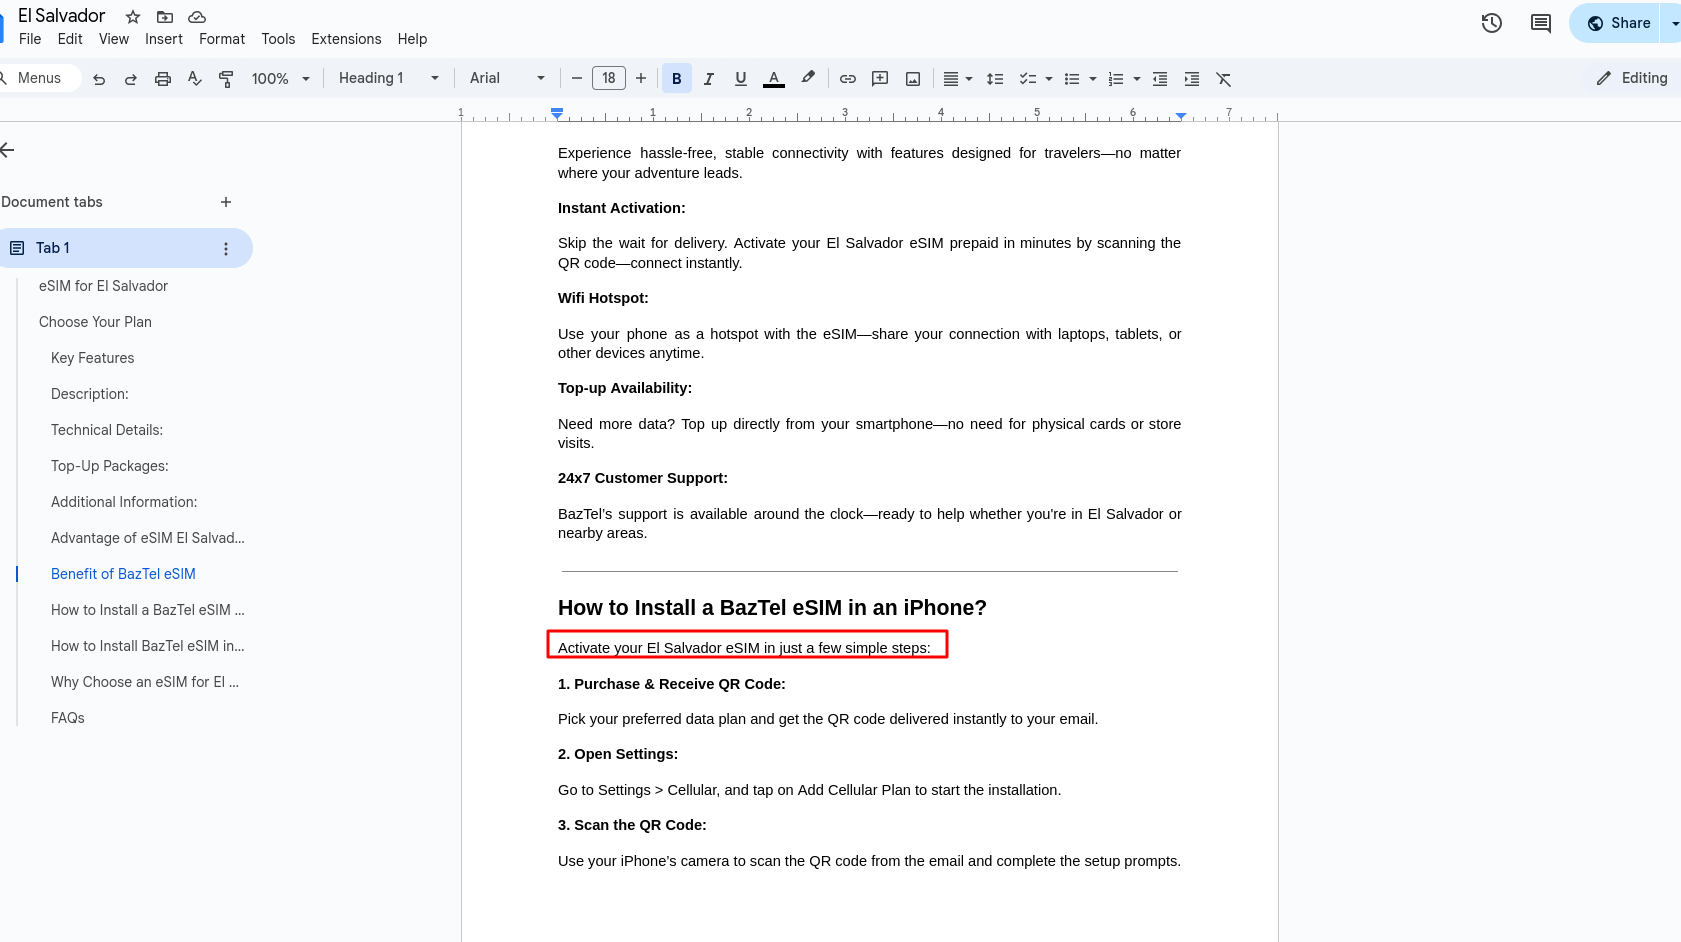Open version history clock icon

click(1491, 23)
